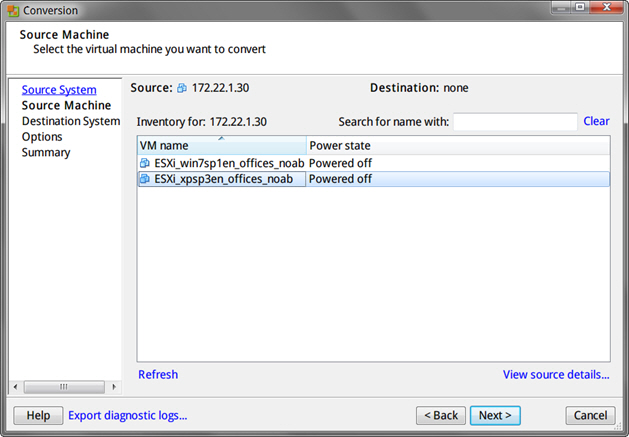Sort by the VM name column header
The image size is (629, 437).
pyautogui.click(x=220, y=146)
